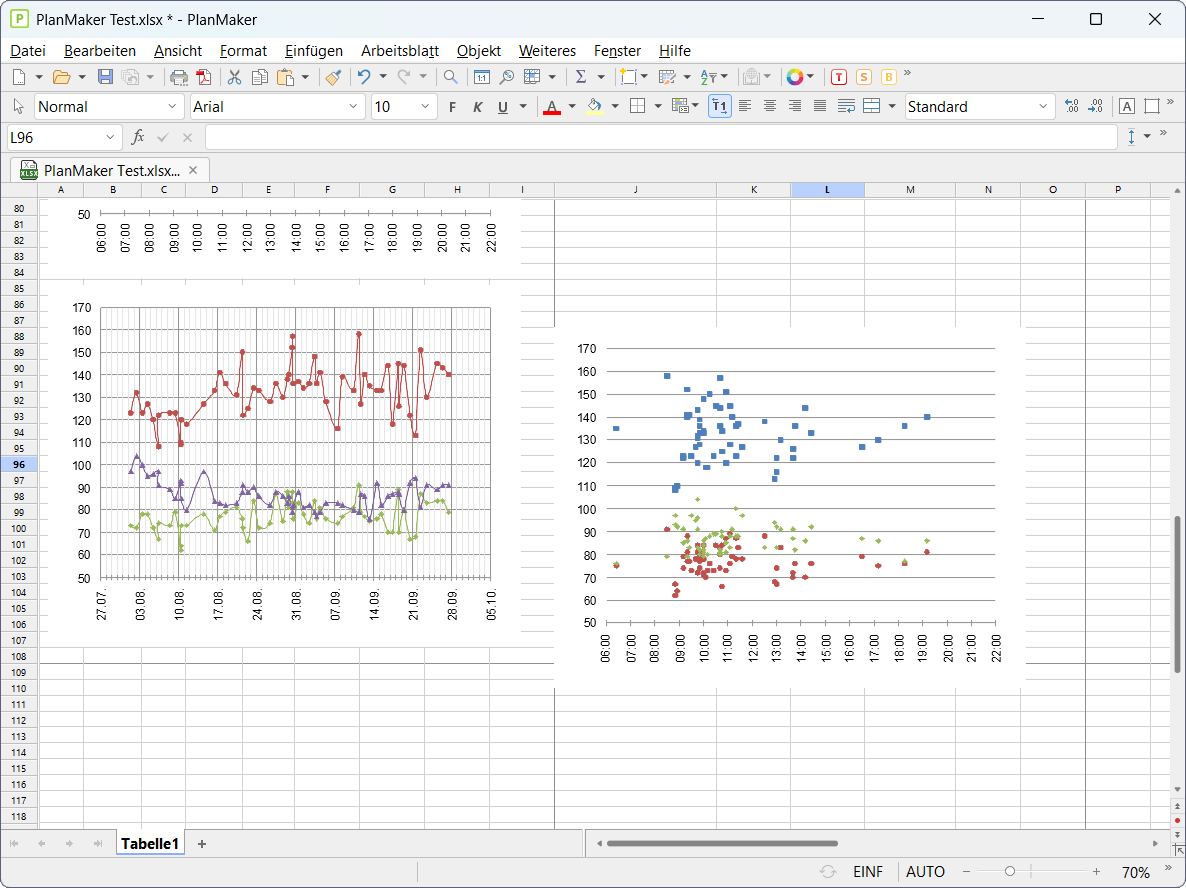Toggle underline formatting U button
1186x888 pixels.
[503, 107]
